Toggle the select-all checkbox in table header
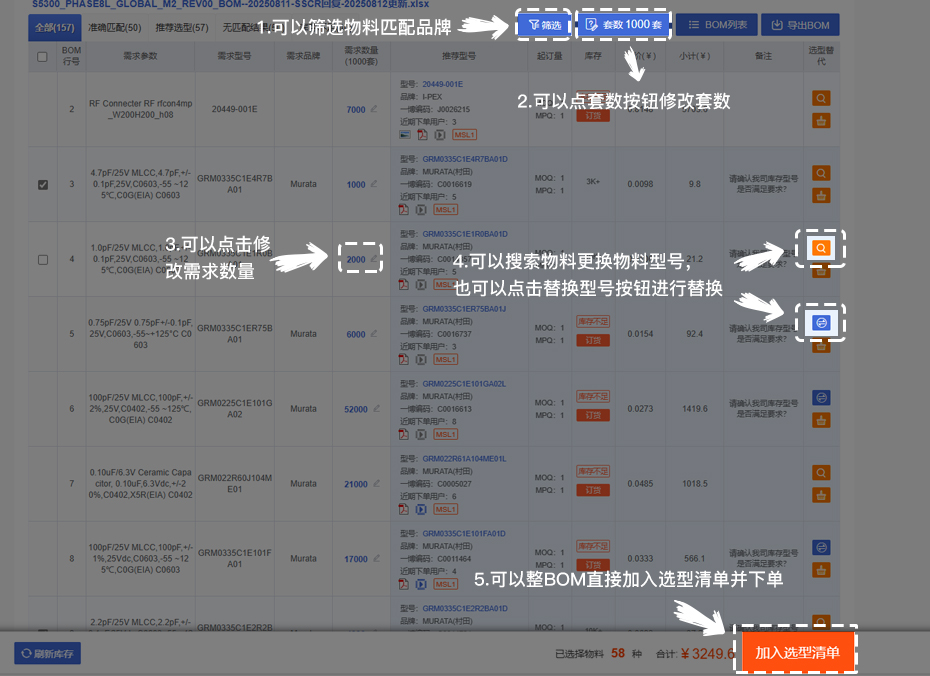The image size is (930, 676). (41, 57)
